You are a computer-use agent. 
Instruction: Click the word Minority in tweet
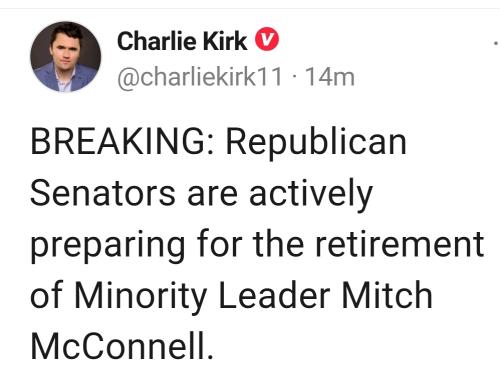click(140, 297)
